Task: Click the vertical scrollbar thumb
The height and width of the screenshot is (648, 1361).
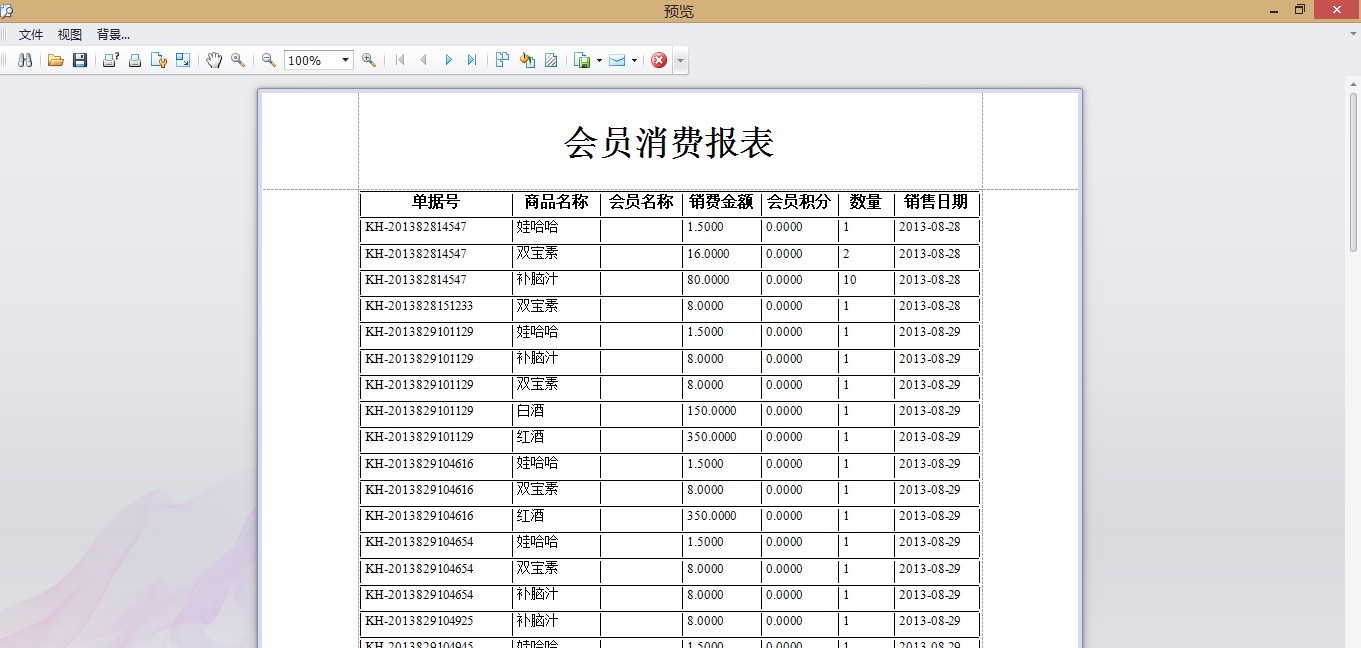Action: coord(1355,172)
